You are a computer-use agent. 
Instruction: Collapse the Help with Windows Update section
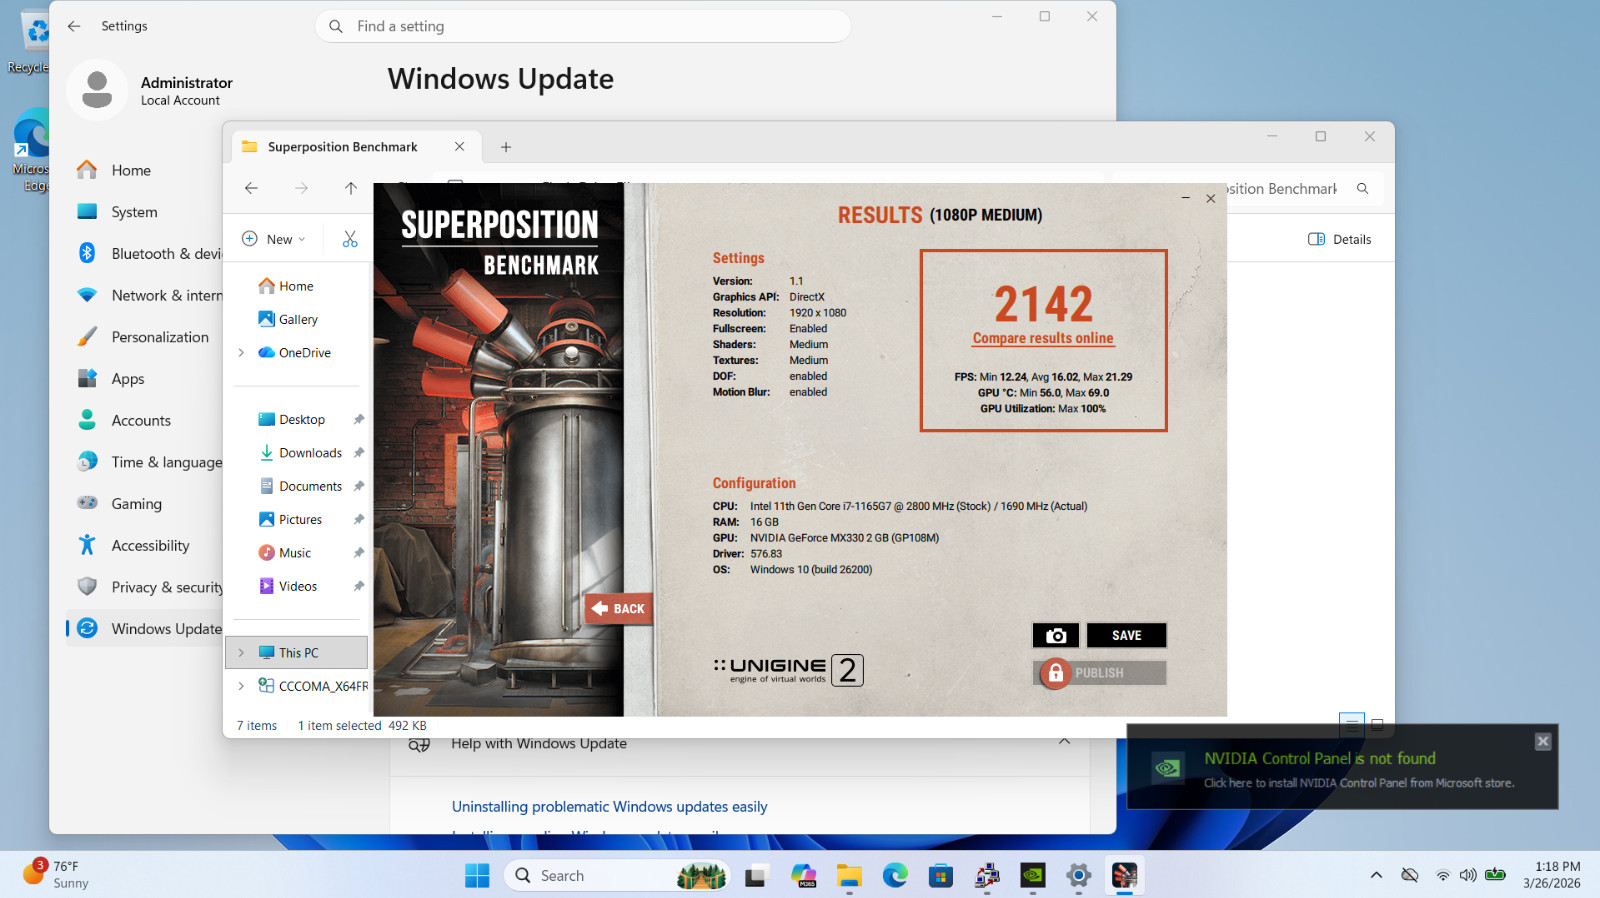pos(1064,742)
